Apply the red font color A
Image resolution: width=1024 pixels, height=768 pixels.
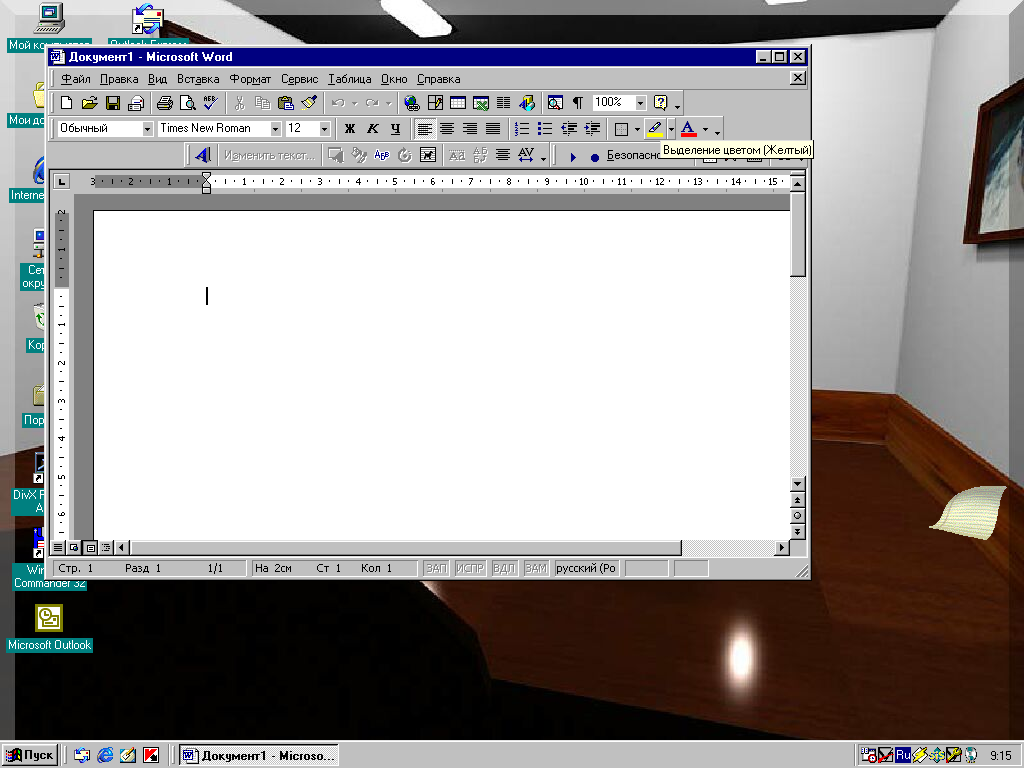point(688,129)
